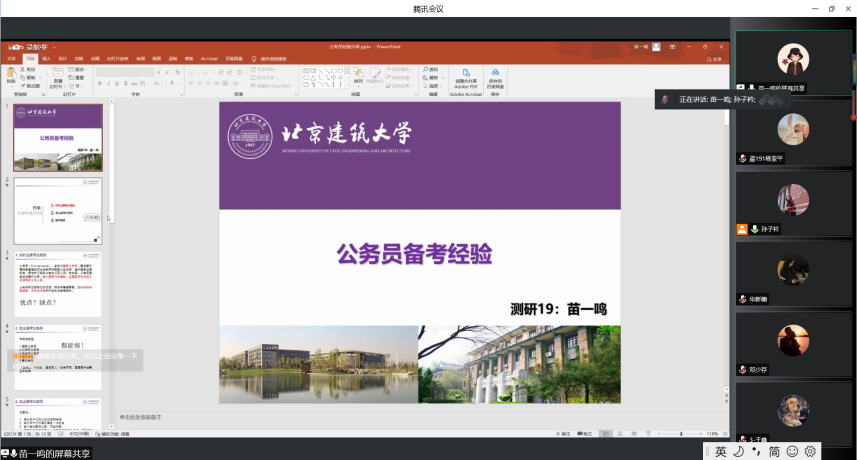Open the font name dropdown
Viewport: 857px width, 460px height.
point(150,70)
